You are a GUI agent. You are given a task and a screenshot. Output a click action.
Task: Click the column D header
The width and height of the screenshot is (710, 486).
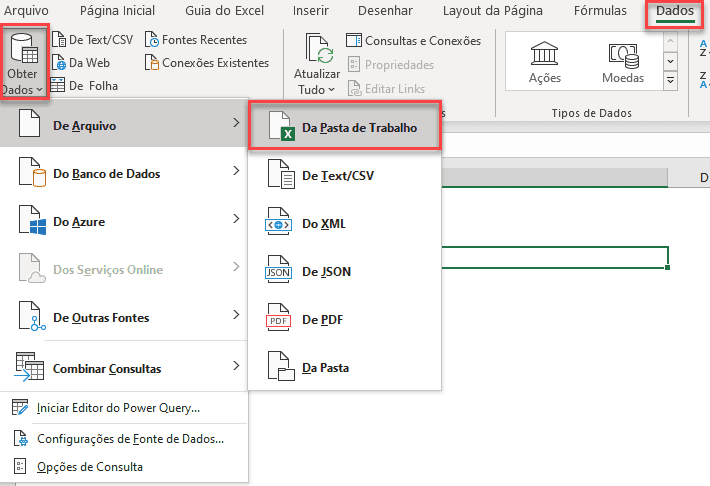click(x=689, y=178)
